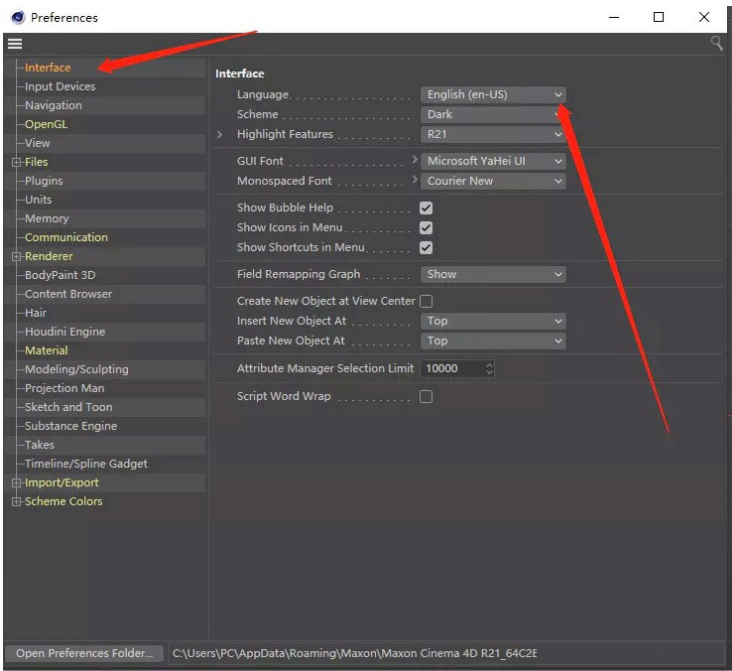Image resolution: width=732 pixels, height=671 pixels.
Task: Click the Cinema 4D title bar icon
Action: tap(17, 18)
